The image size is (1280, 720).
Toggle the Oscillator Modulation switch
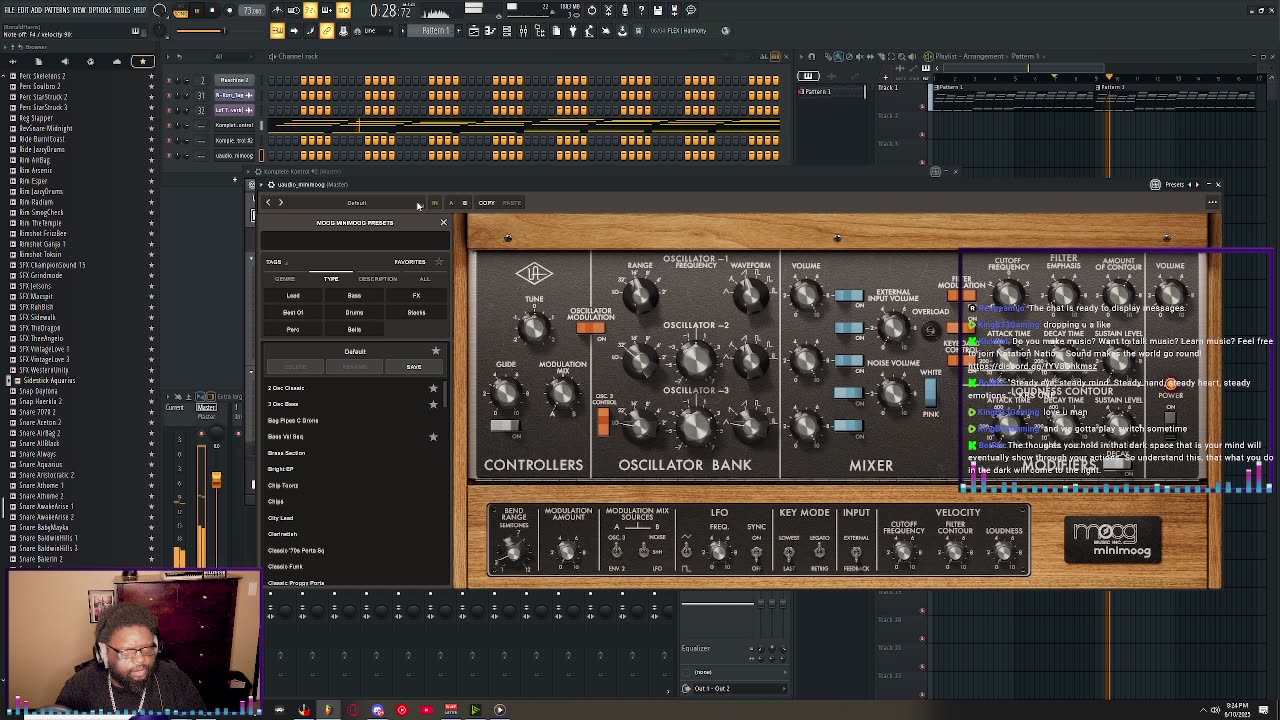point(590,328)
